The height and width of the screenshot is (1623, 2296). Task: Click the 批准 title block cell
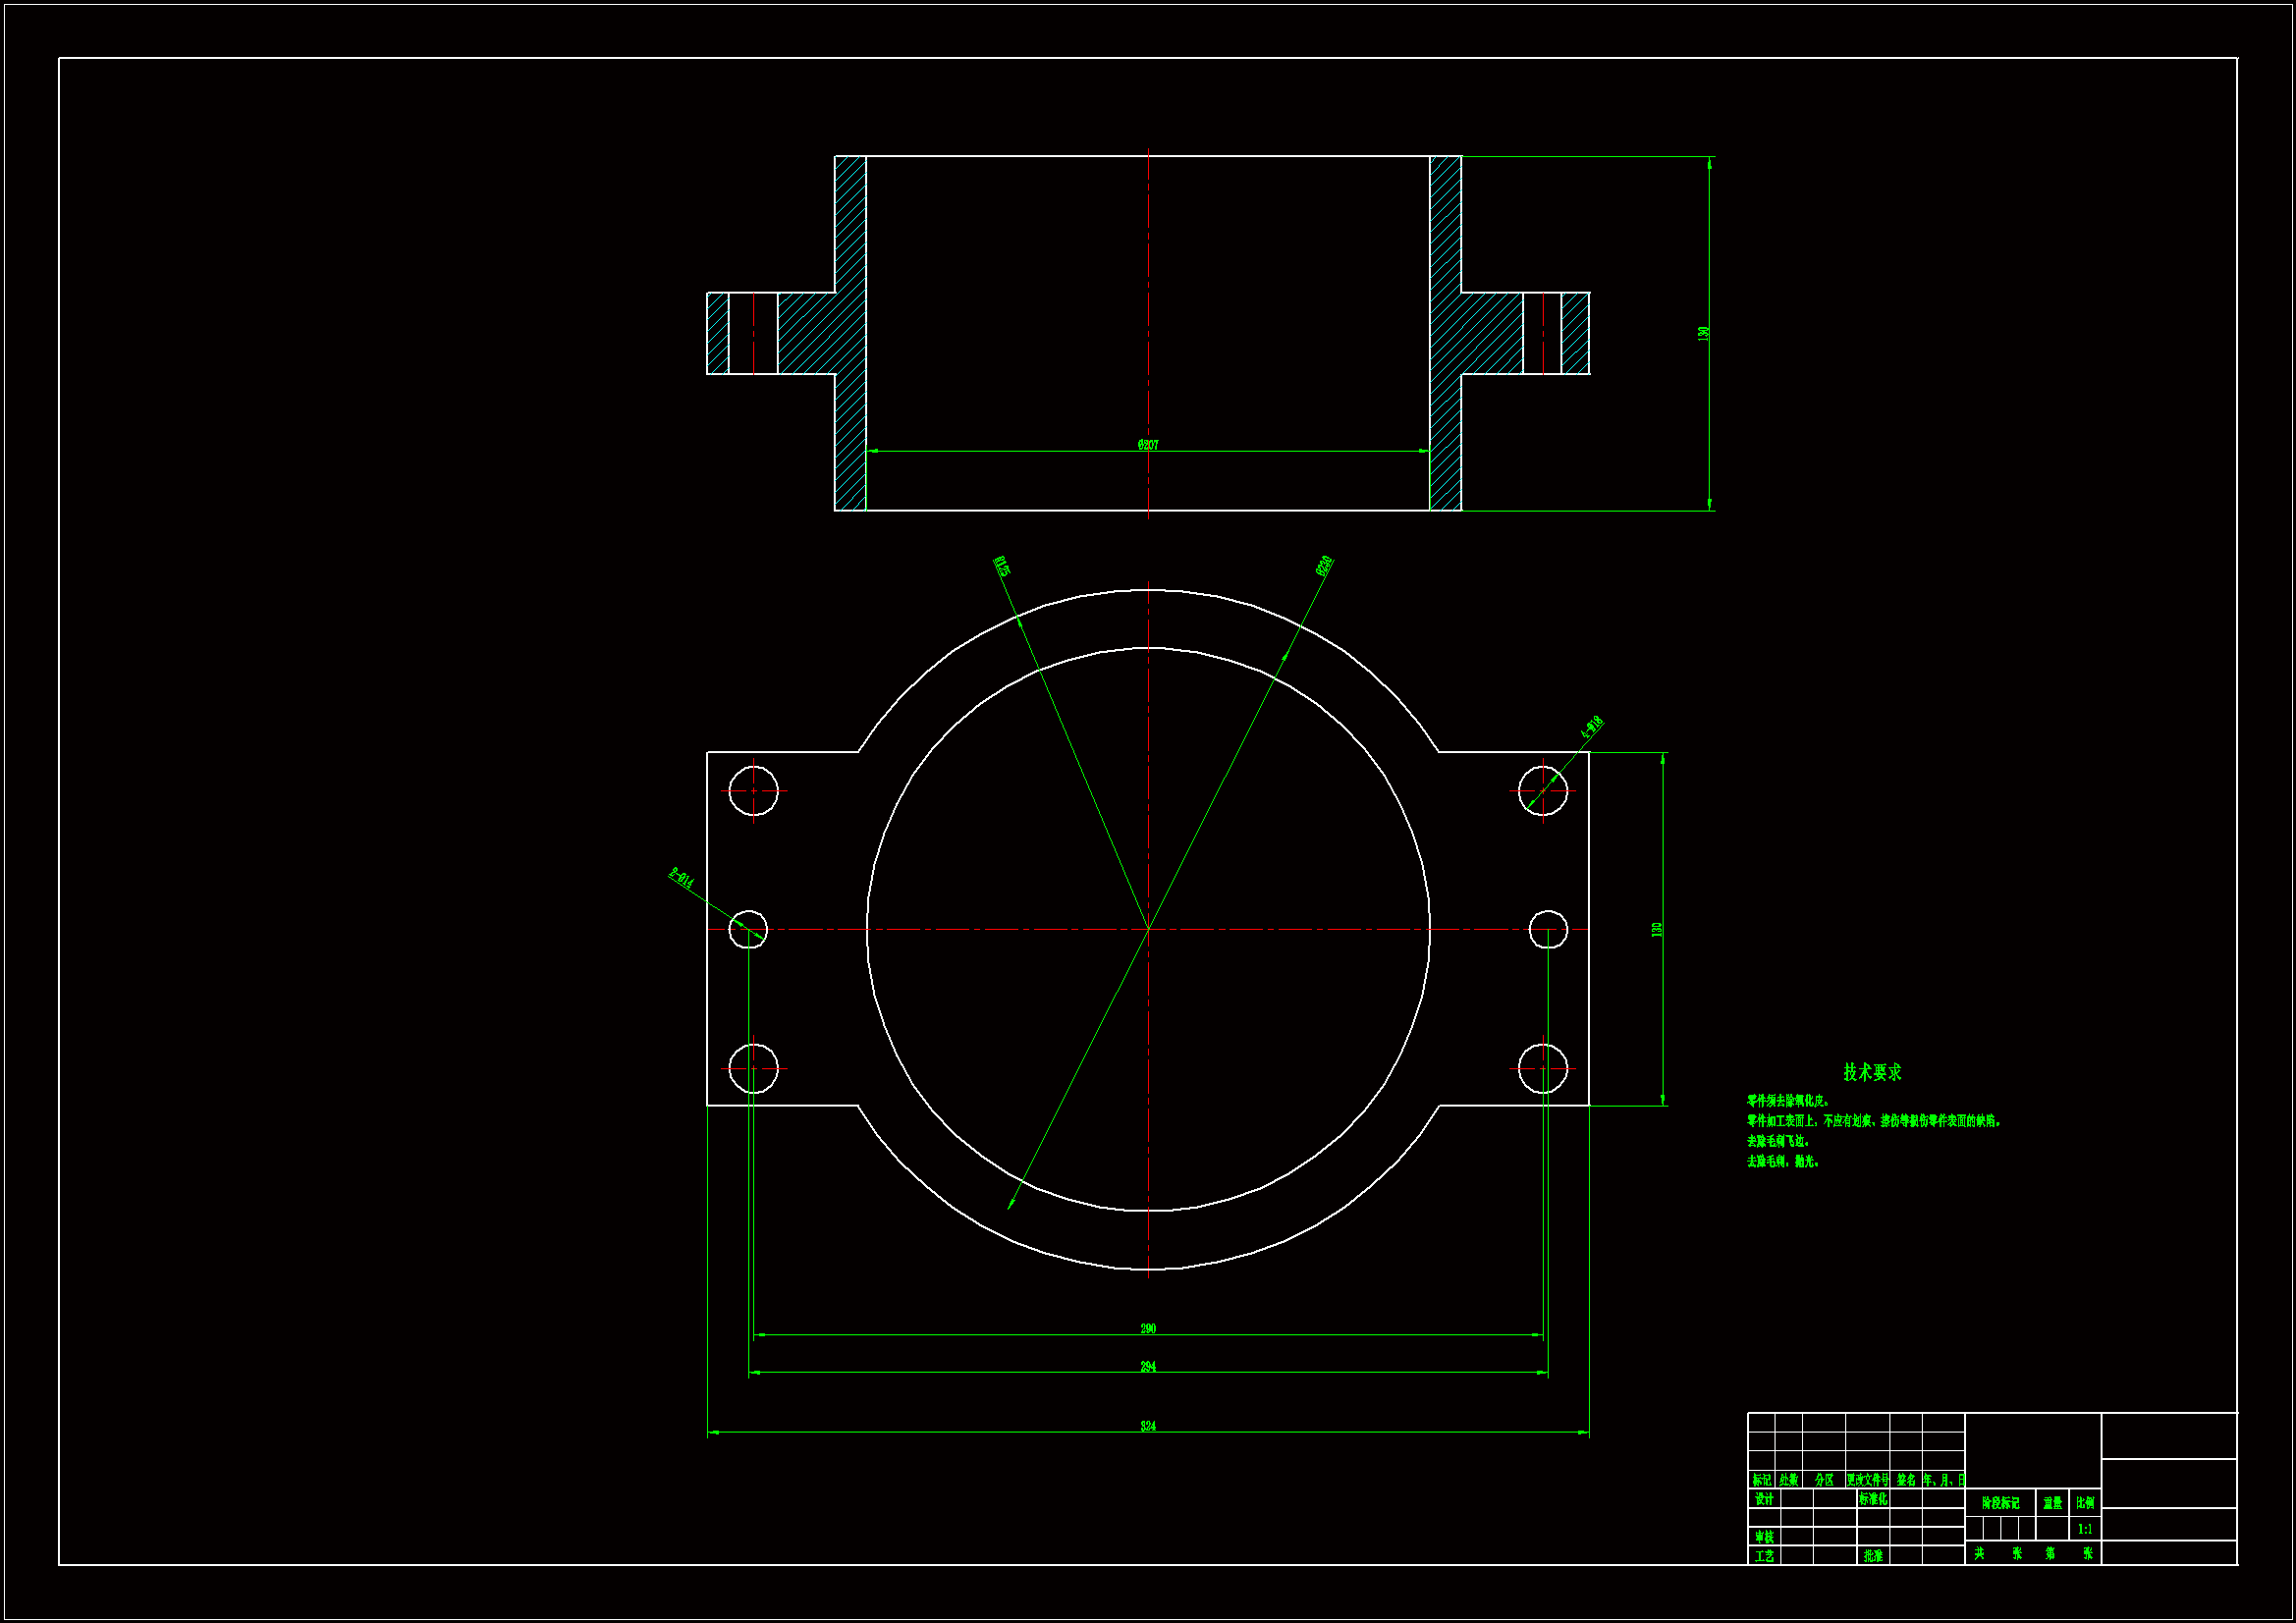pos(1873,1556)
